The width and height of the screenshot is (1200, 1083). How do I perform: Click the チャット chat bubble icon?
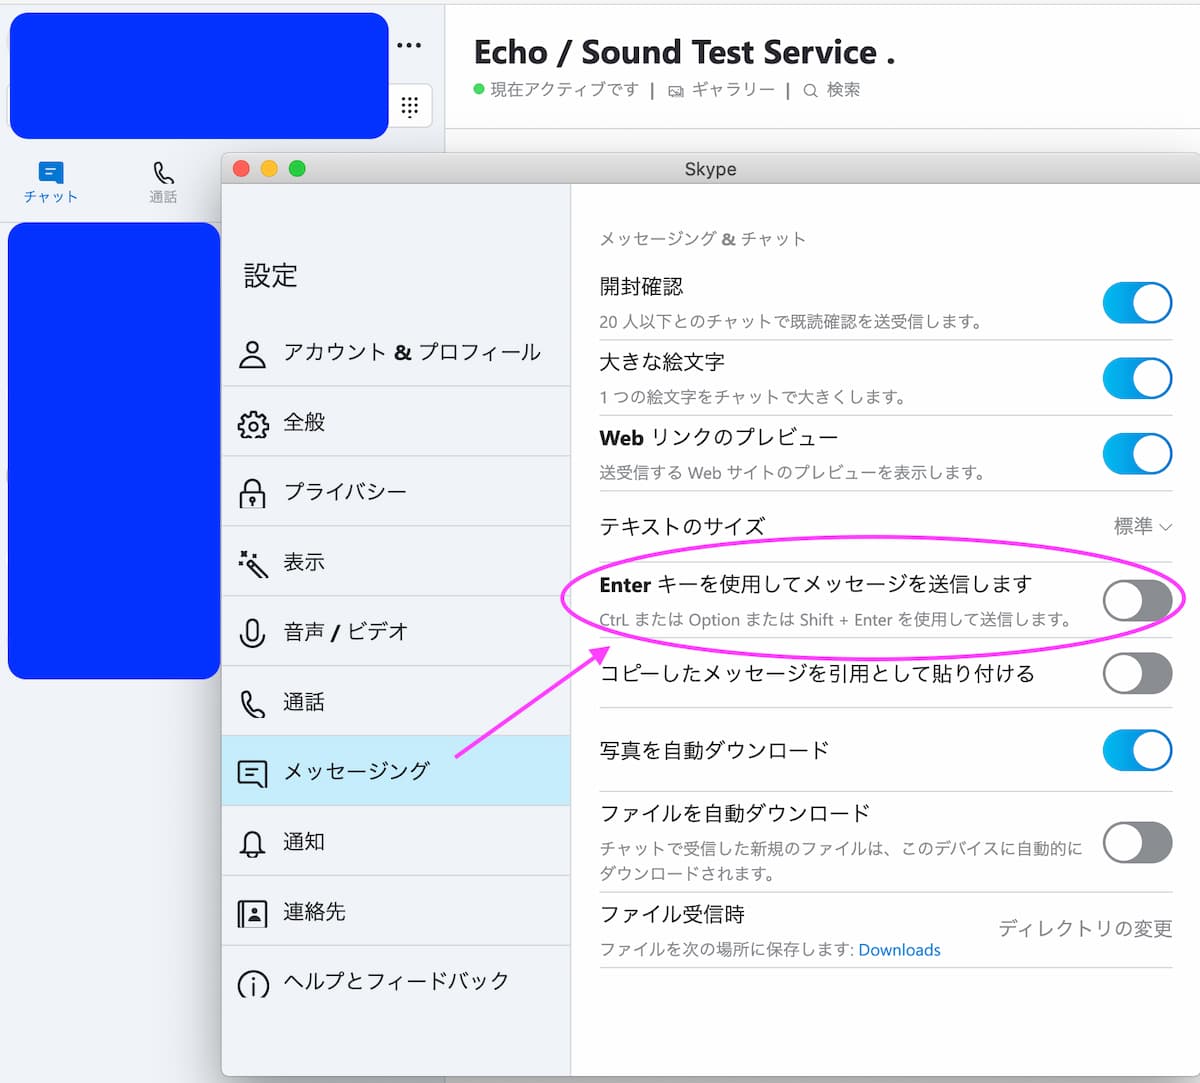pos(51,172)
